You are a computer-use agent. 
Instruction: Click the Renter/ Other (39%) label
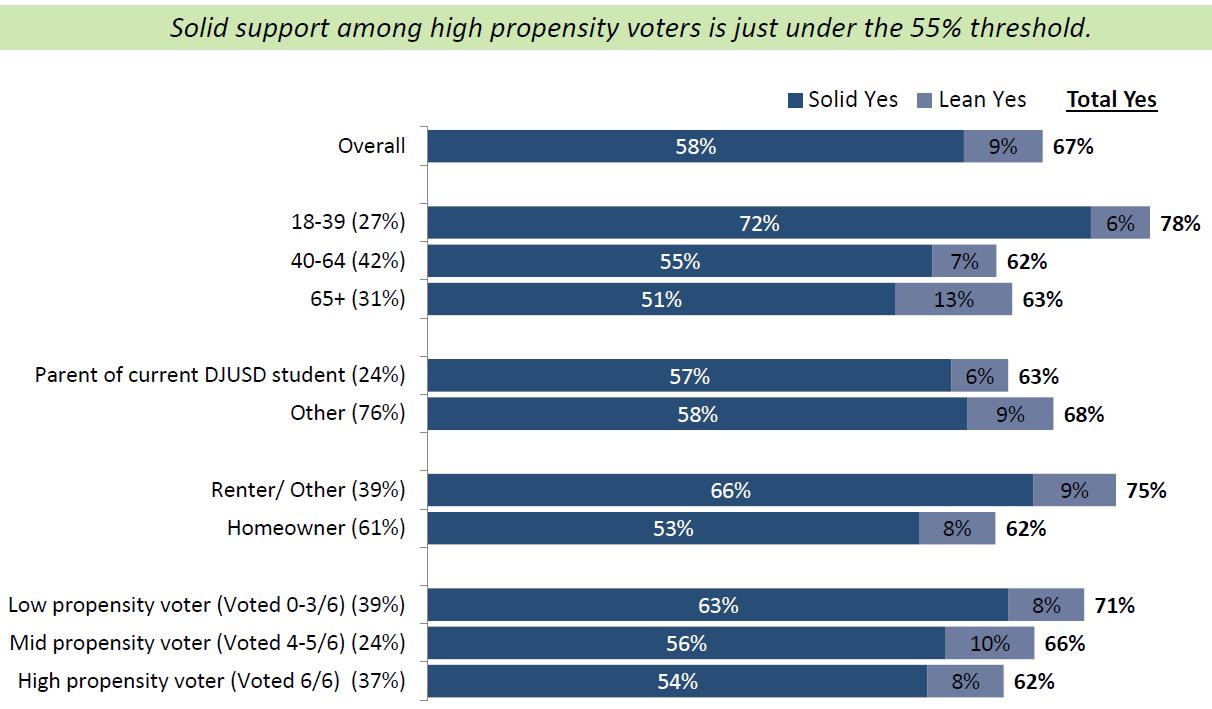point(308,490)
